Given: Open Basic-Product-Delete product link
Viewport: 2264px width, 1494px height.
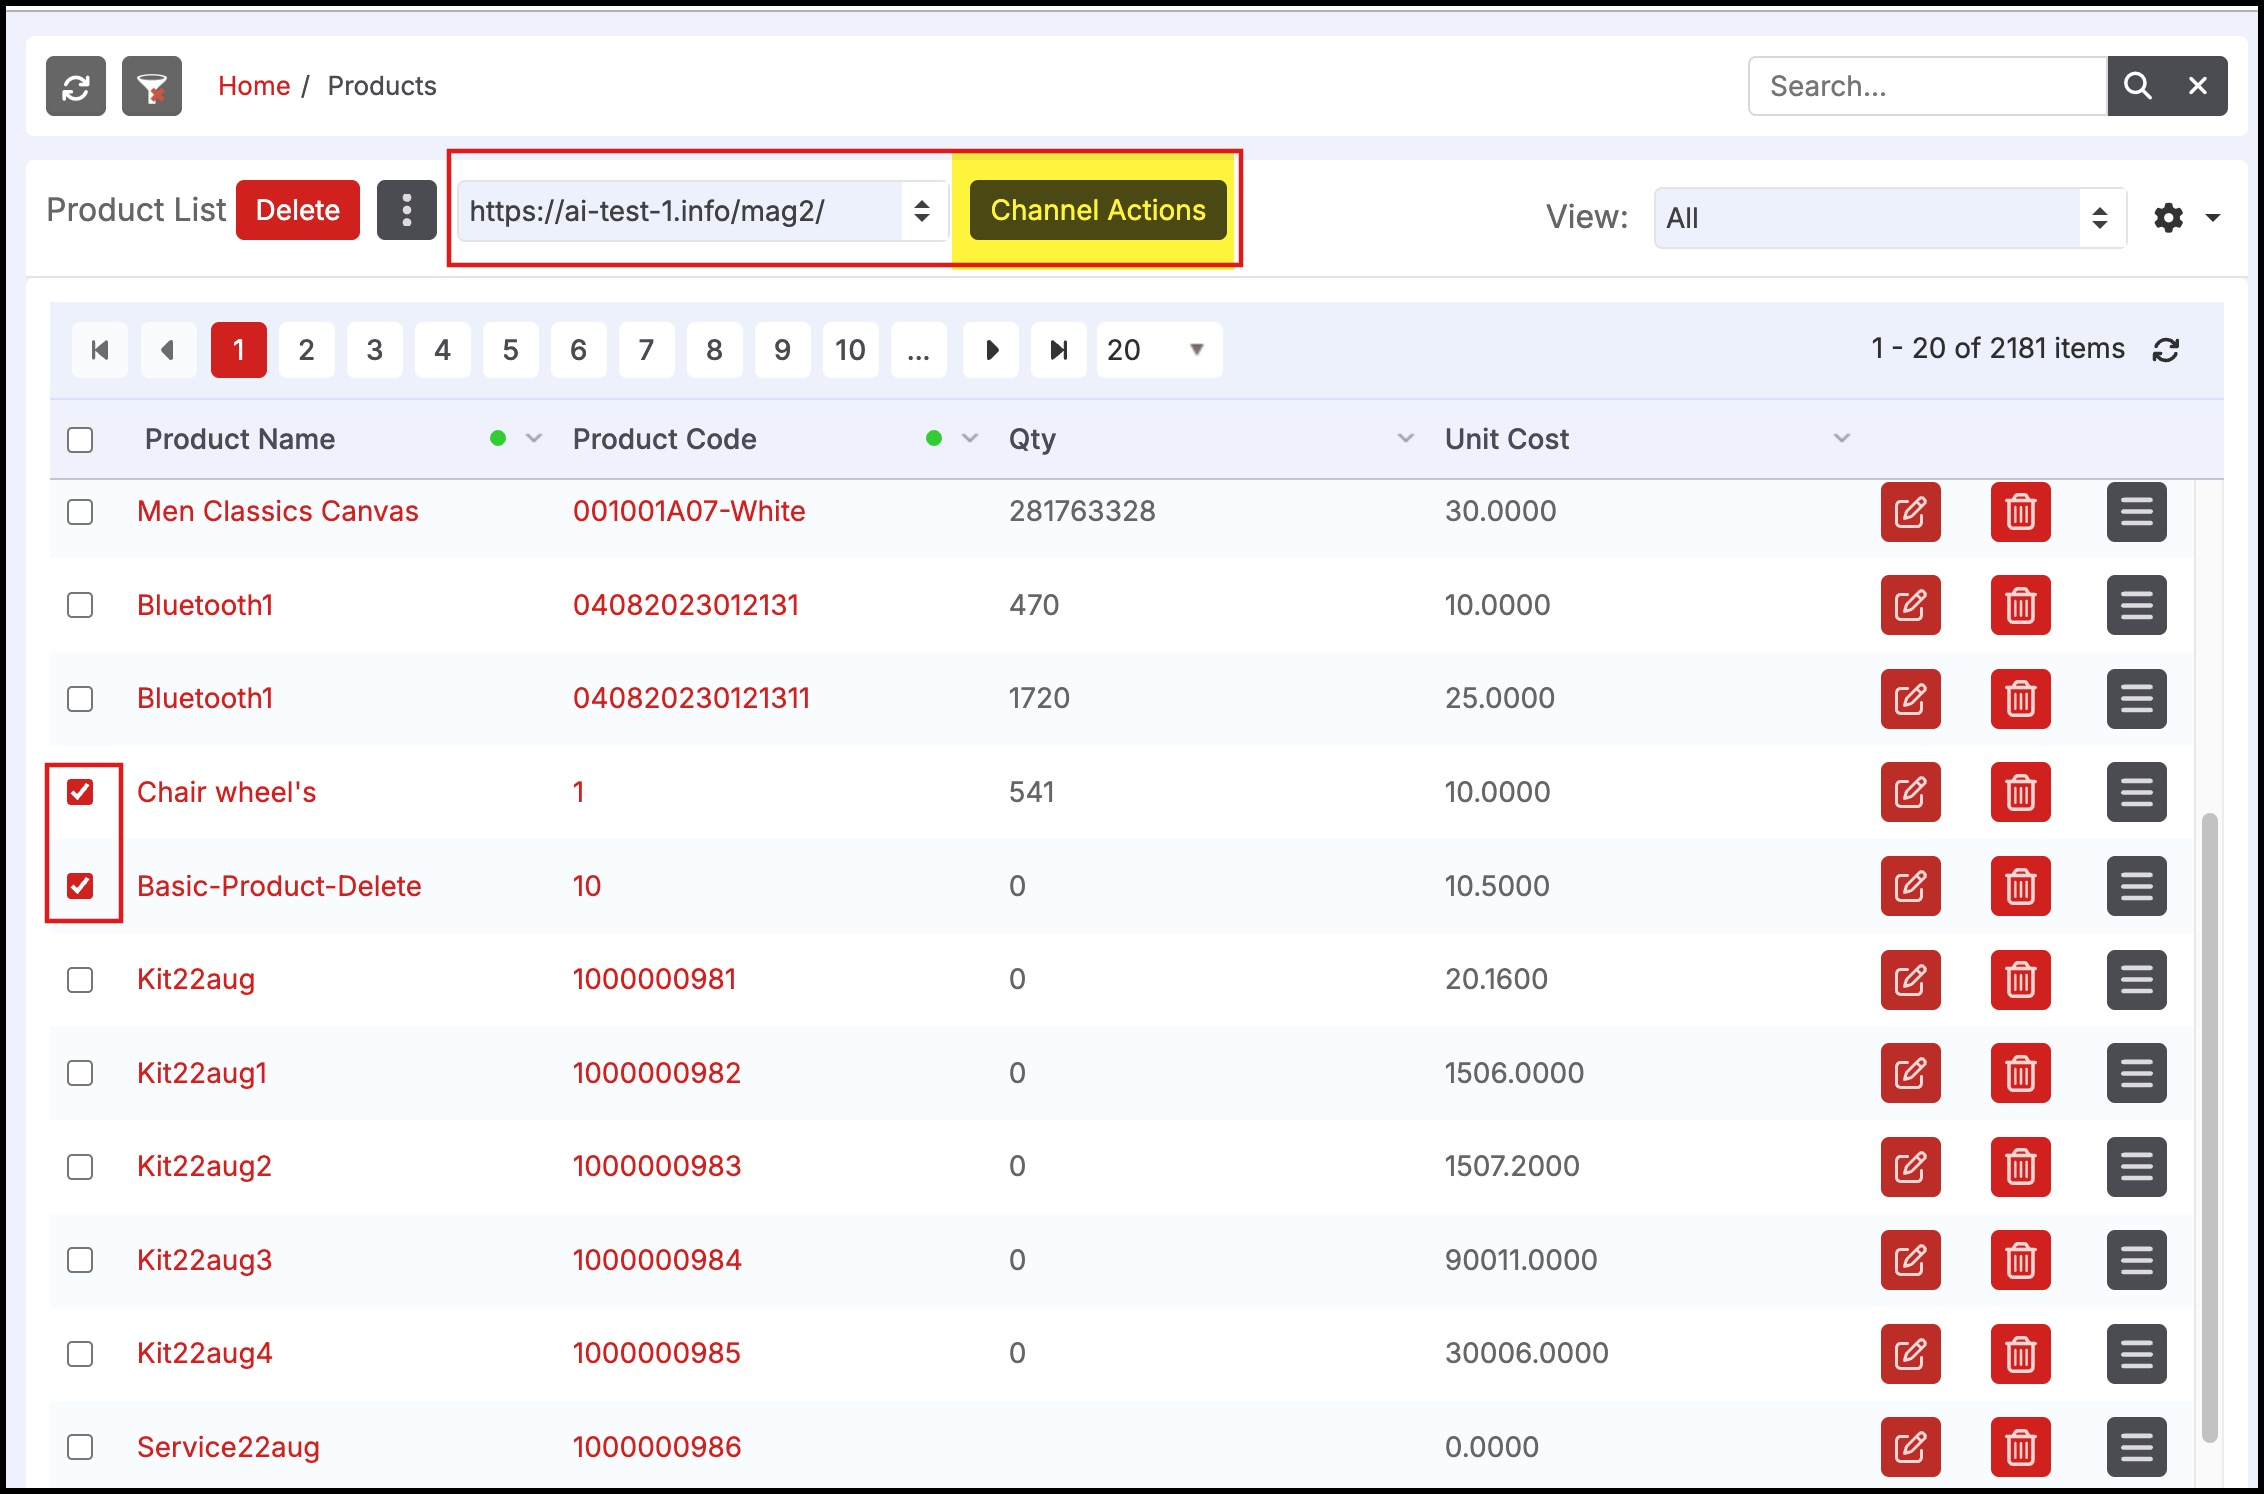Looking at the screenshot, I should (x=279, y=886).
